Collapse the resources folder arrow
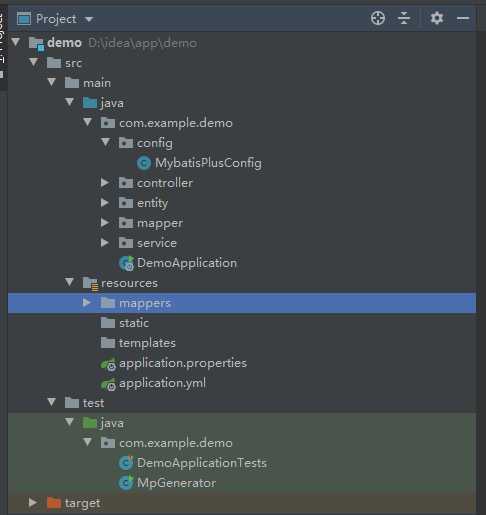The width and height of the screenshot is (486, 515). pyautogui.click(x=70, y=282)
